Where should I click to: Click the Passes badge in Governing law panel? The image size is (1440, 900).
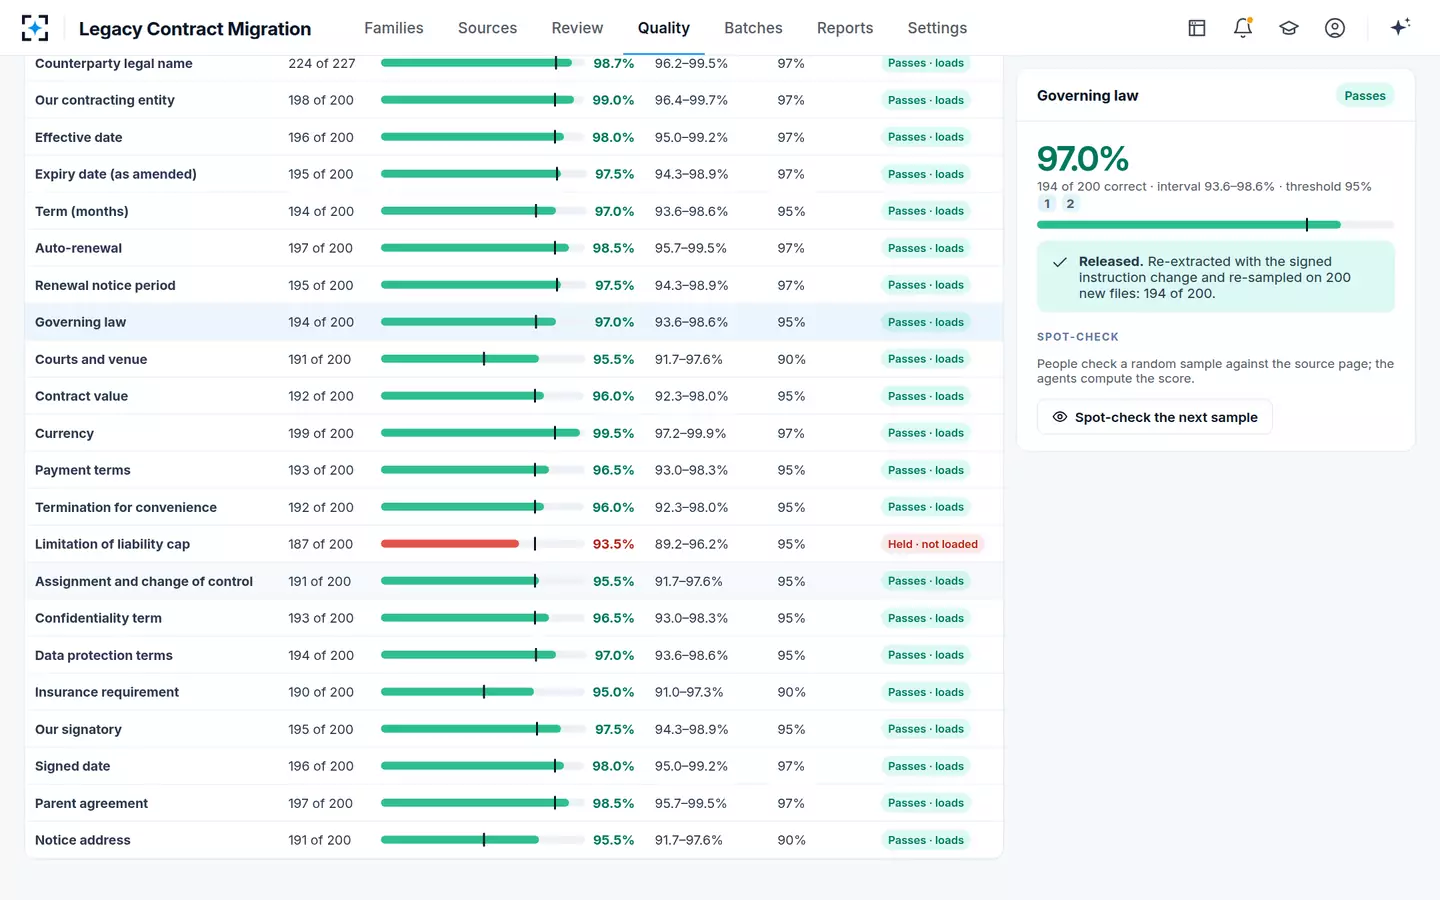pyautogui.click(x=1364, y=96)
